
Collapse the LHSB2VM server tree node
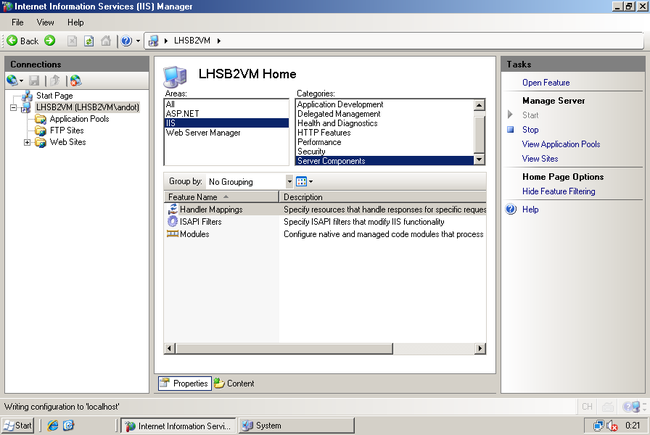coord(13,107)
